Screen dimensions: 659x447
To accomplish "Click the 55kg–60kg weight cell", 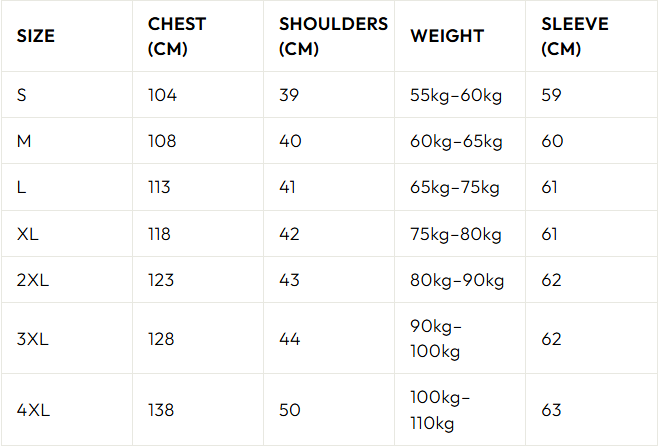I will (x=456, y=95).
